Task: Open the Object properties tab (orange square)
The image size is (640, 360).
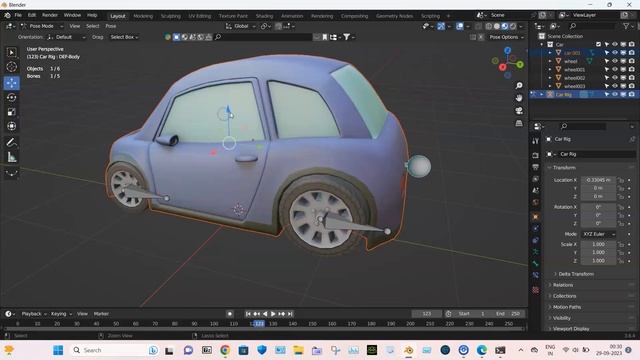Action: pos(536,217)
